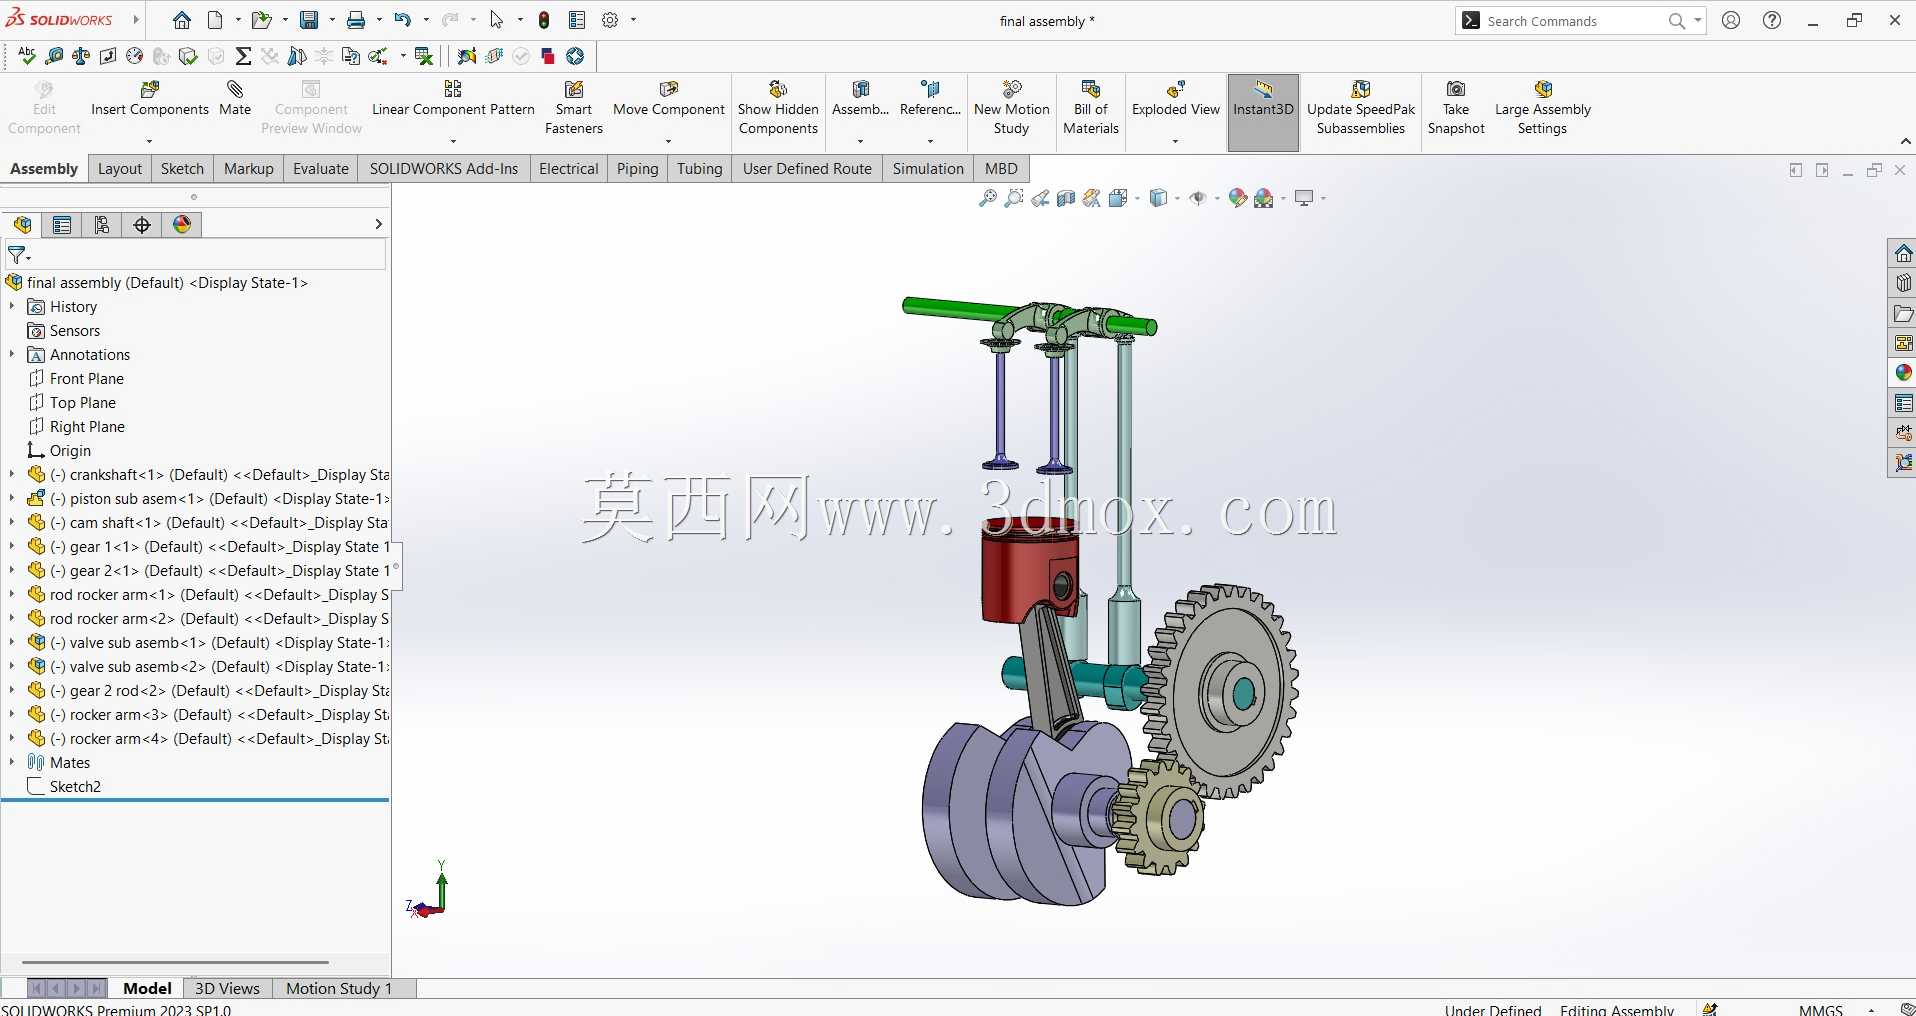Screen dimensions: 1916x1016
Task: Open the PropertyManager tab
Action: 62,225
